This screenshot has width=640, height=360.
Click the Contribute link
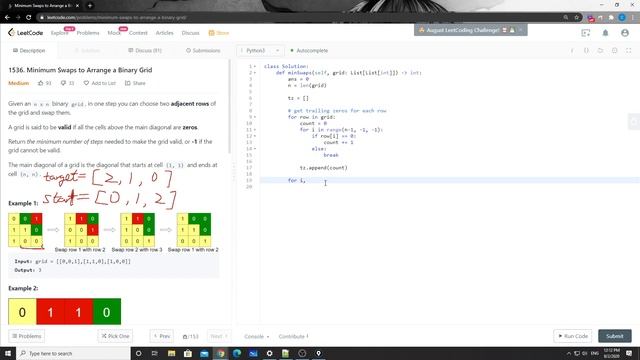pyautogui.click(x=293, y=336)
